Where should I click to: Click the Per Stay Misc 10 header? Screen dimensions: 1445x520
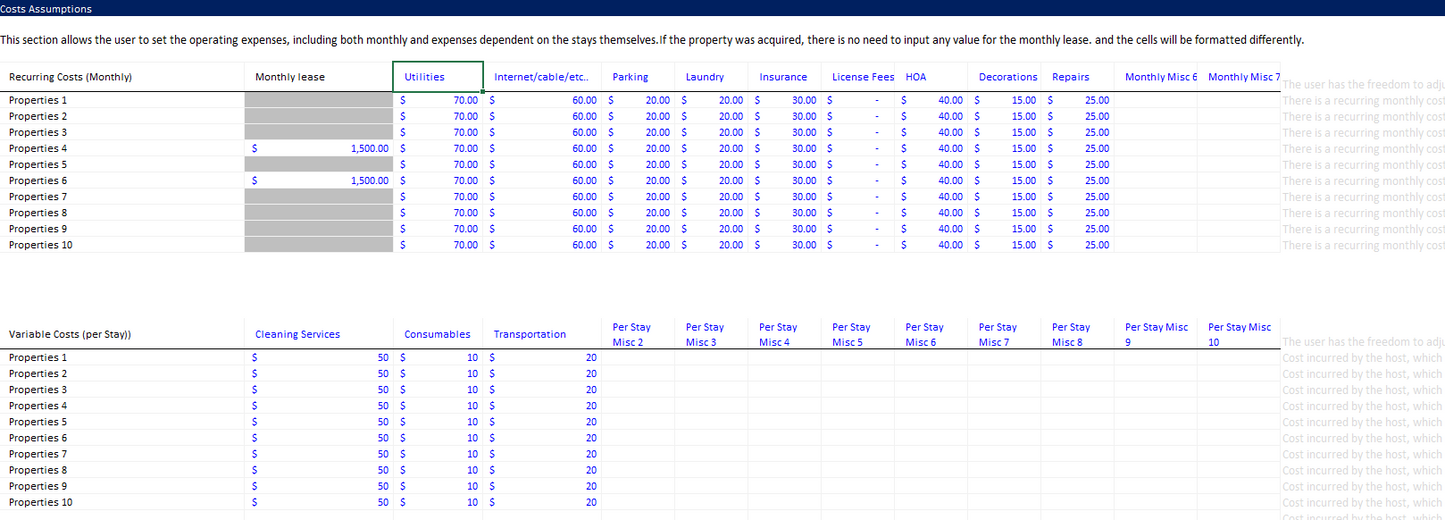pyautogui.click(x=1239, y=335)
